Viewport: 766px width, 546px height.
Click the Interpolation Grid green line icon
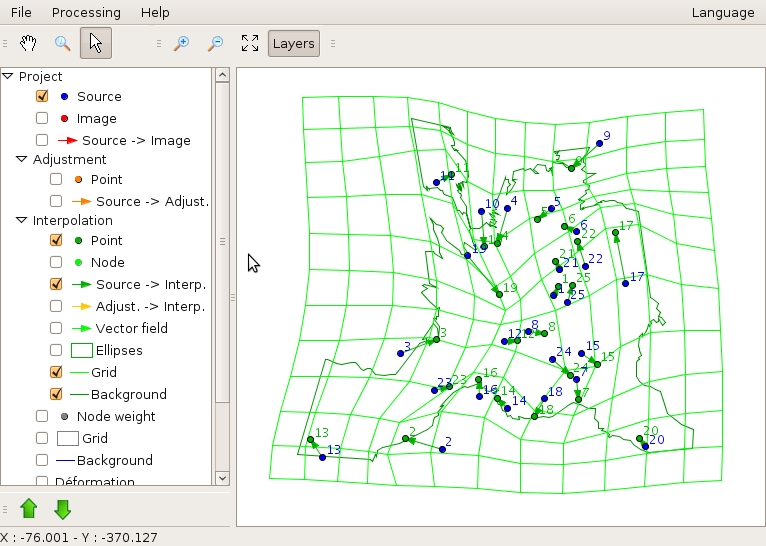click(80, 372)
